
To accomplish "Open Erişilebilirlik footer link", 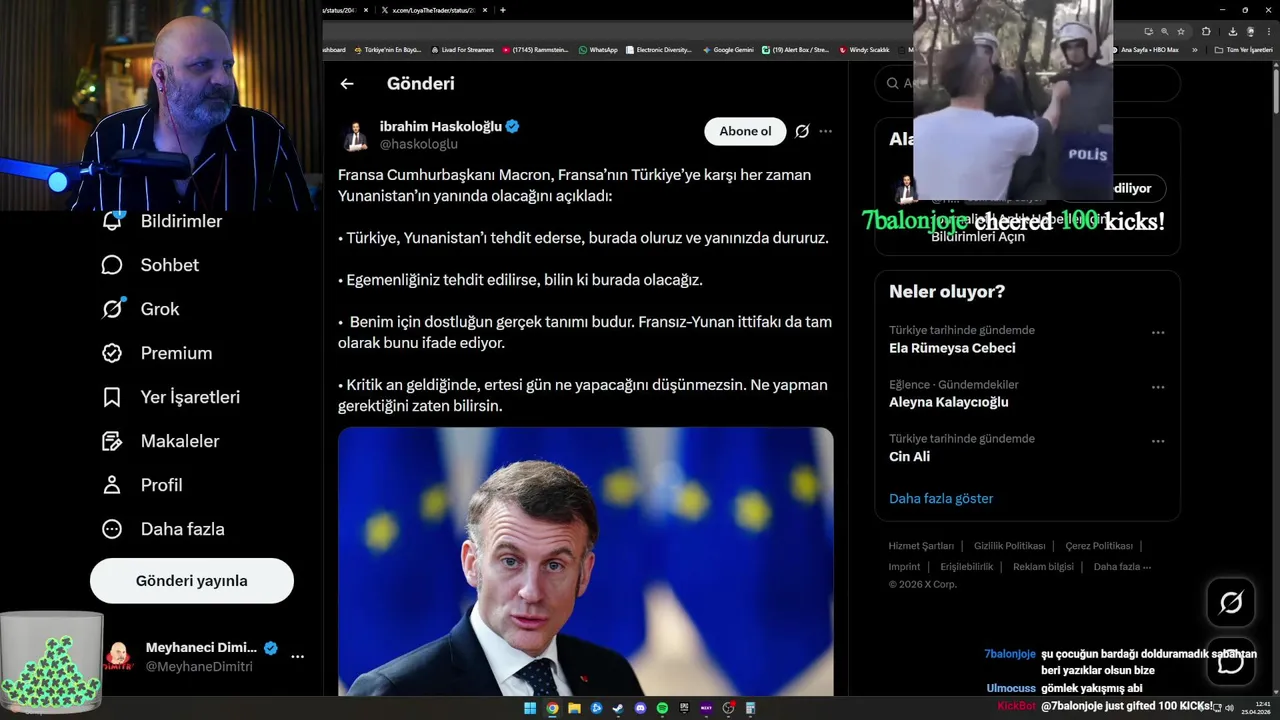I will 967,567.
